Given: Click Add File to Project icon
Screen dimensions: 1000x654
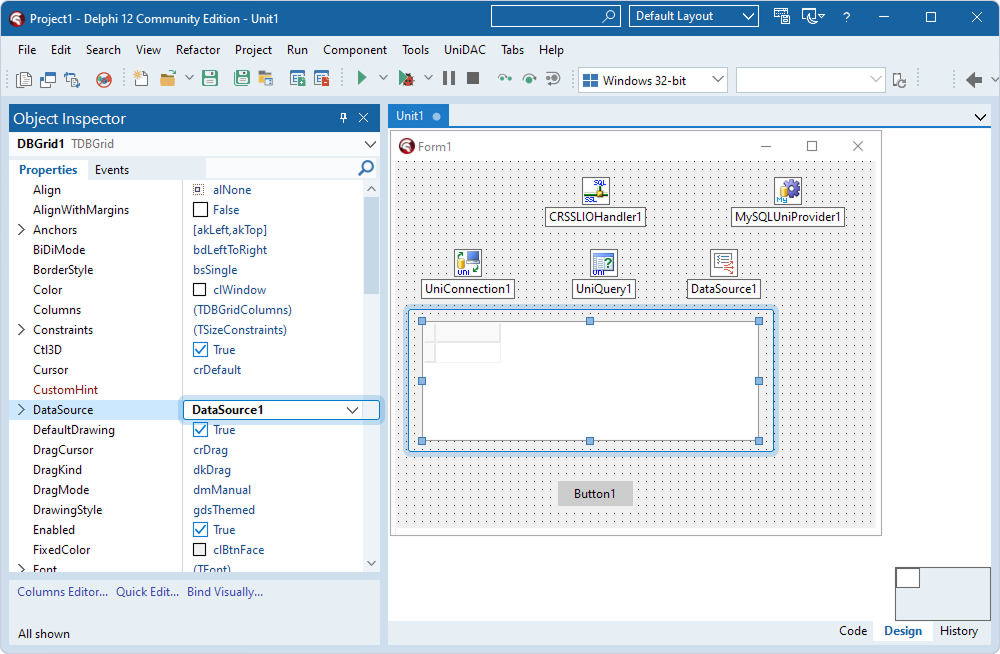Looking at the screenshot, I should coord(297,78).
